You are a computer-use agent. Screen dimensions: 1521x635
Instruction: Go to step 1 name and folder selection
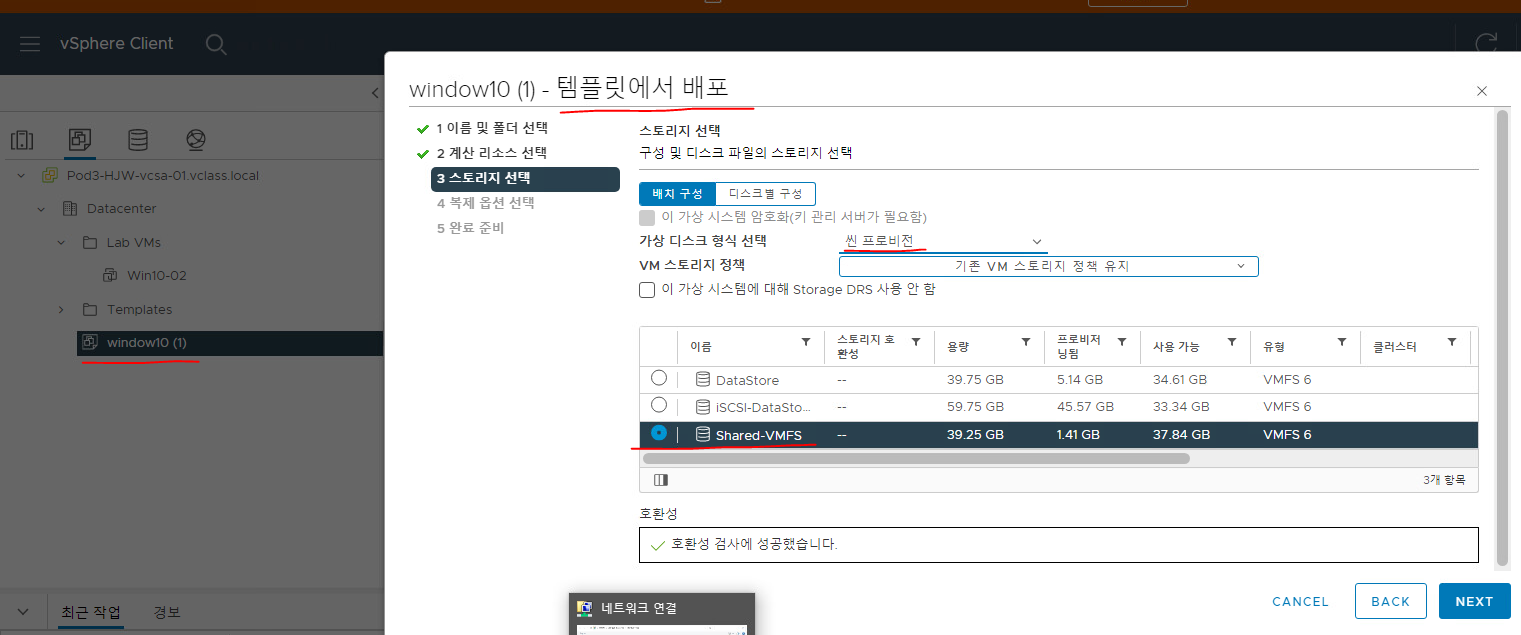[x=492, y=128]
